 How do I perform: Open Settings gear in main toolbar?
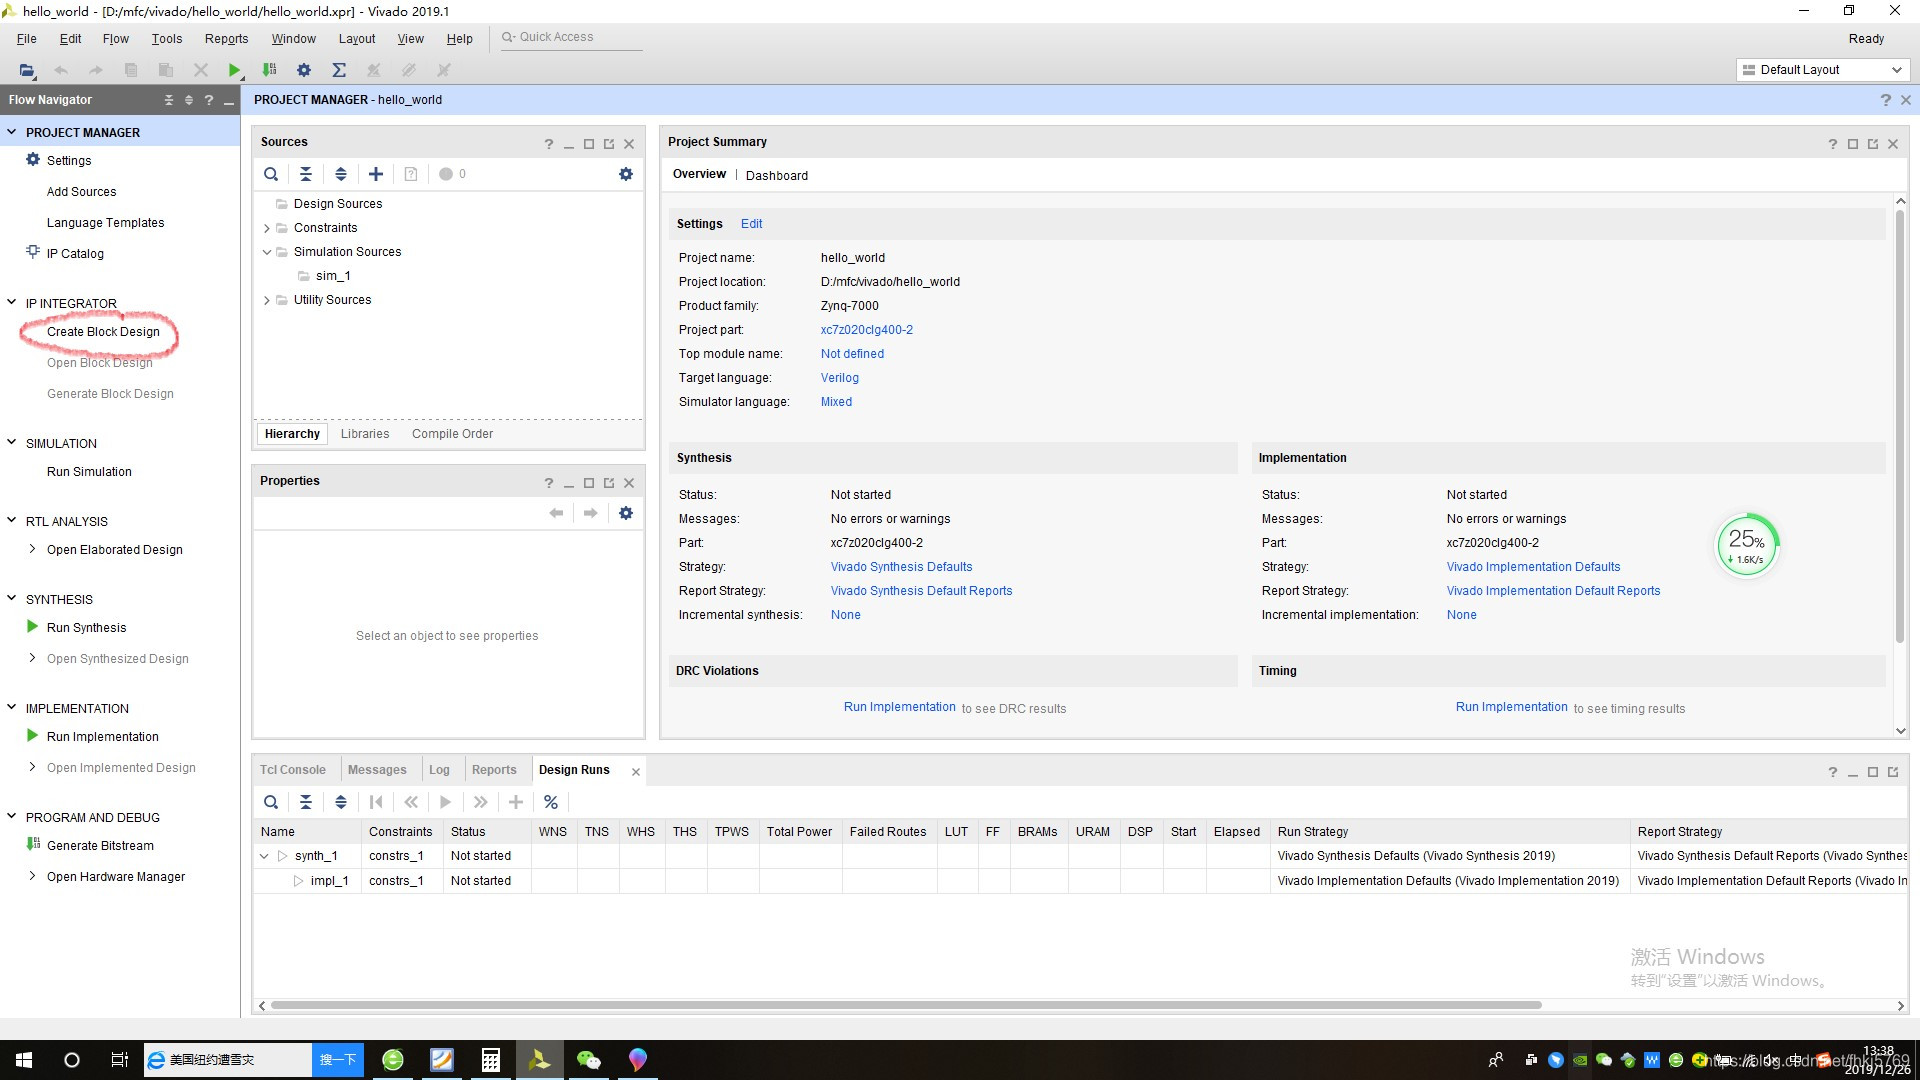304,70
